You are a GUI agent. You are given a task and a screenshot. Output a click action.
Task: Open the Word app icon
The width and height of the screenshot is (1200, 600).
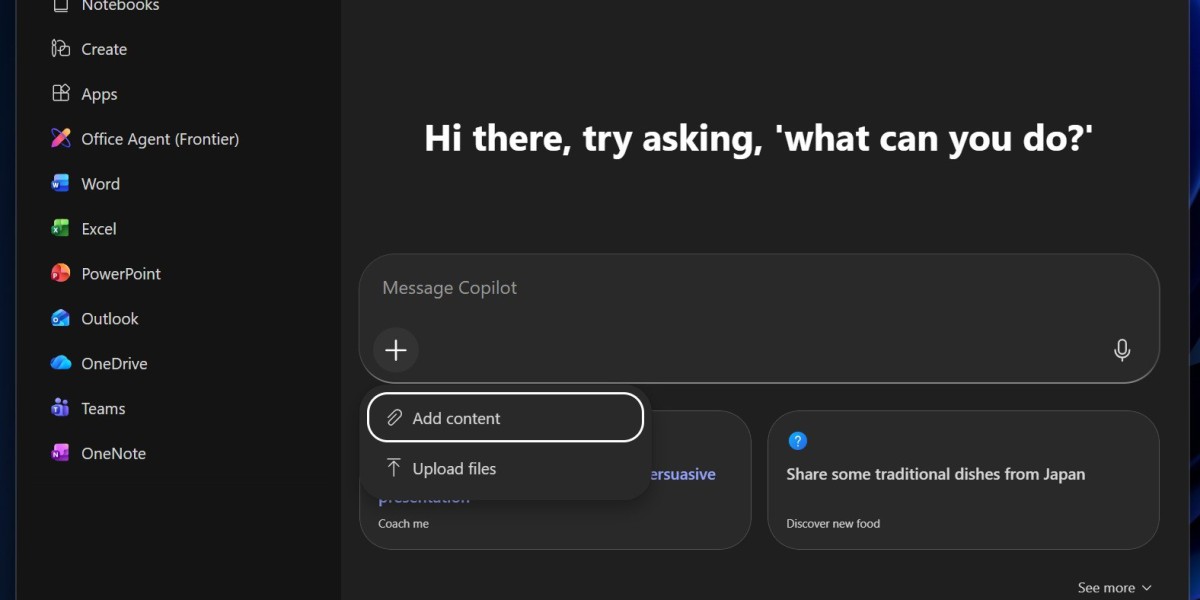(61, 184)
